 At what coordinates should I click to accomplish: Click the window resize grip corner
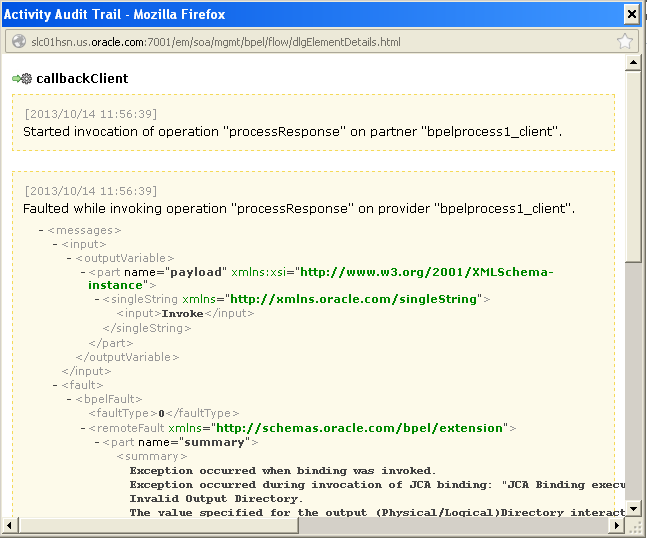point(633,526)
